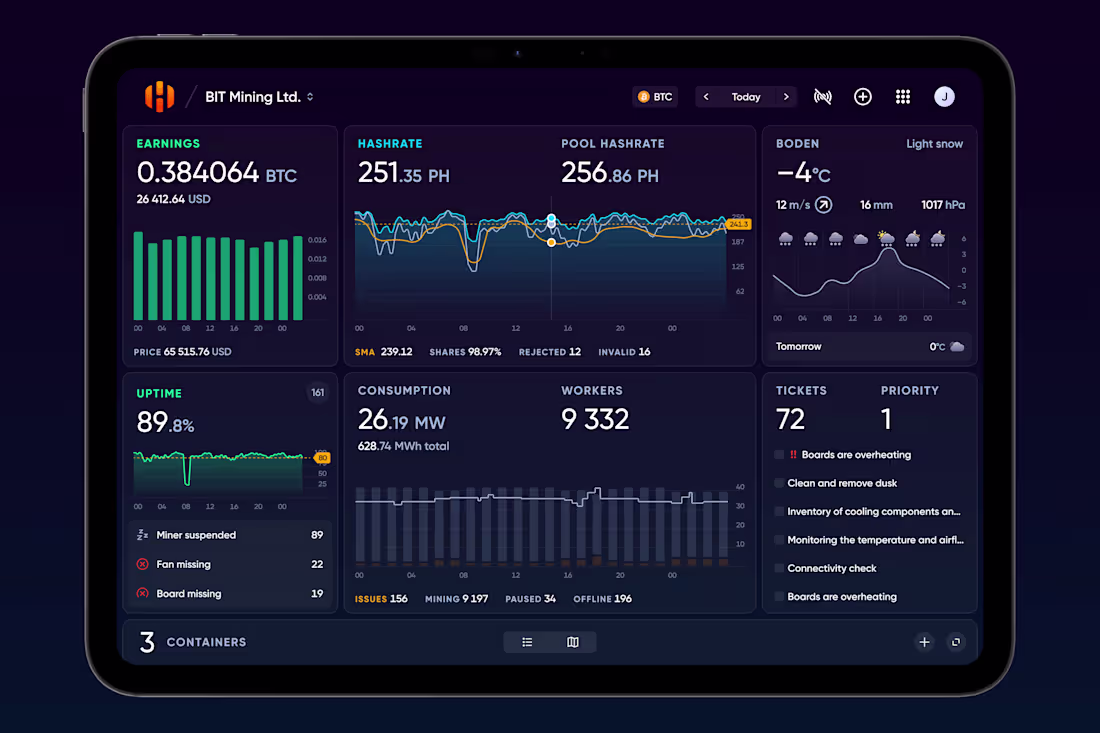This screenshot has height=733, width=1100.
Task: Click the refresh button in containers bar
Action: pyautogui.click(x=956, y=642)
